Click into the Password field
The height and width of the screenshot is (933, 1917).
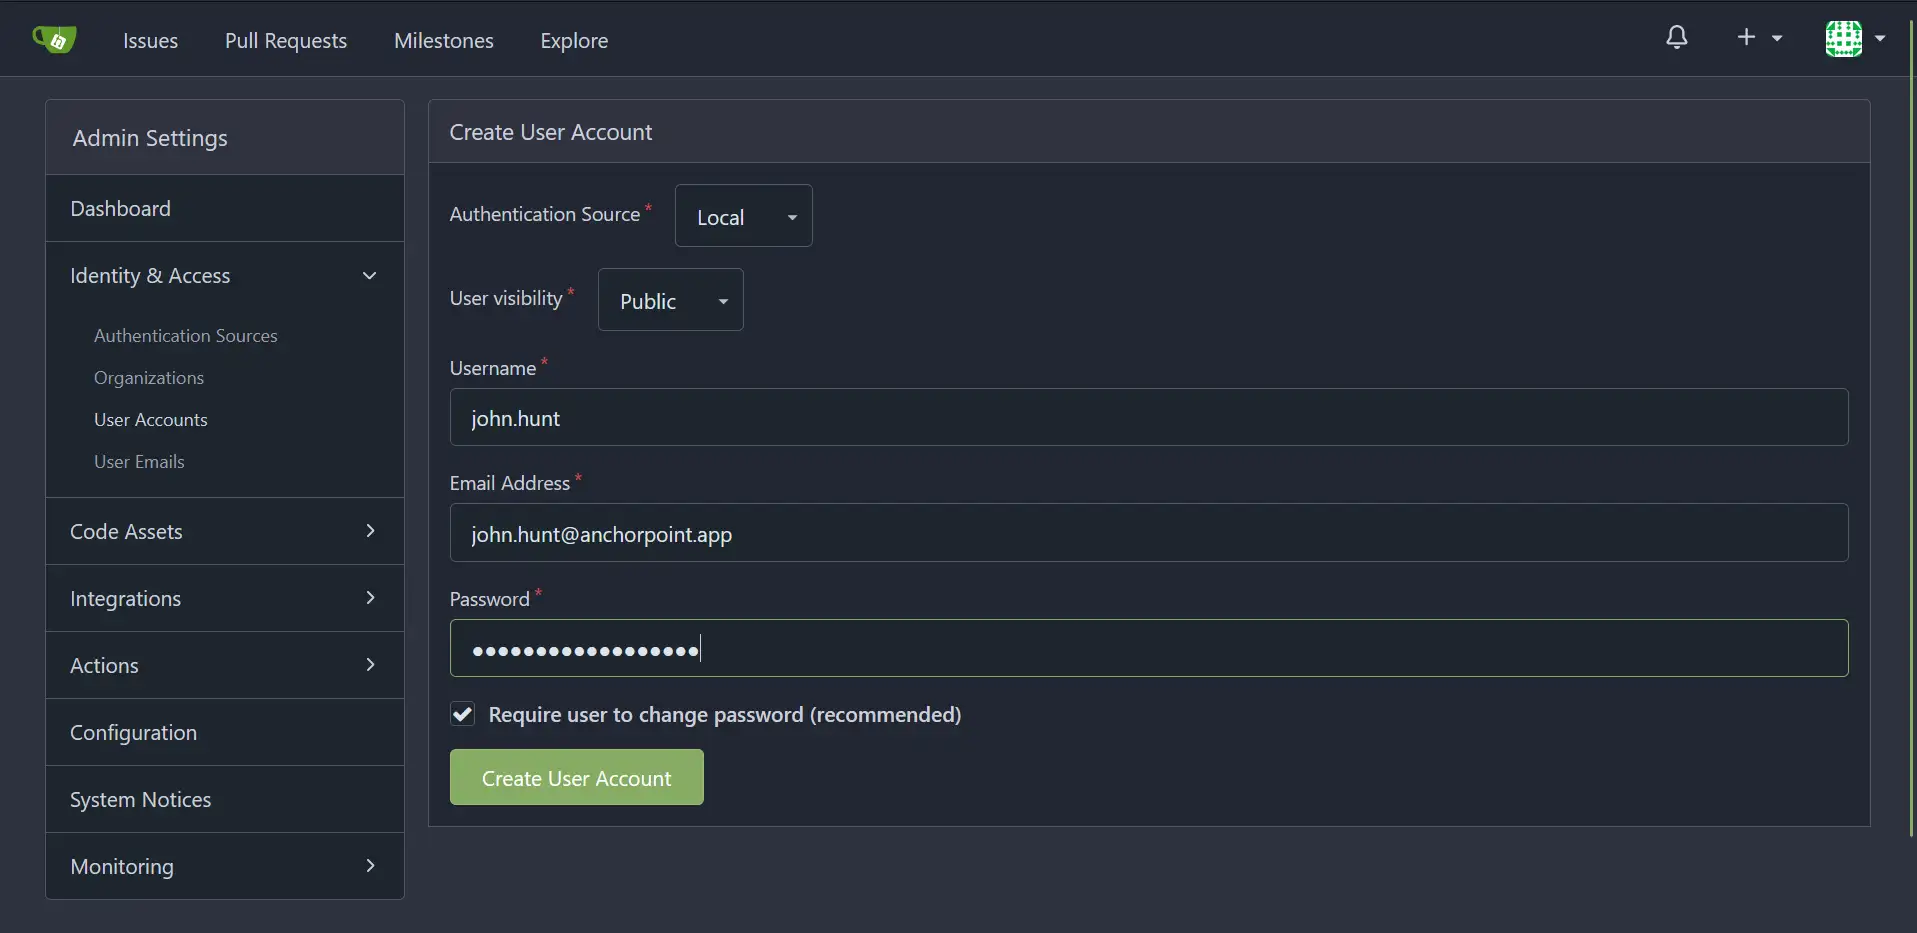point(1149,649)
